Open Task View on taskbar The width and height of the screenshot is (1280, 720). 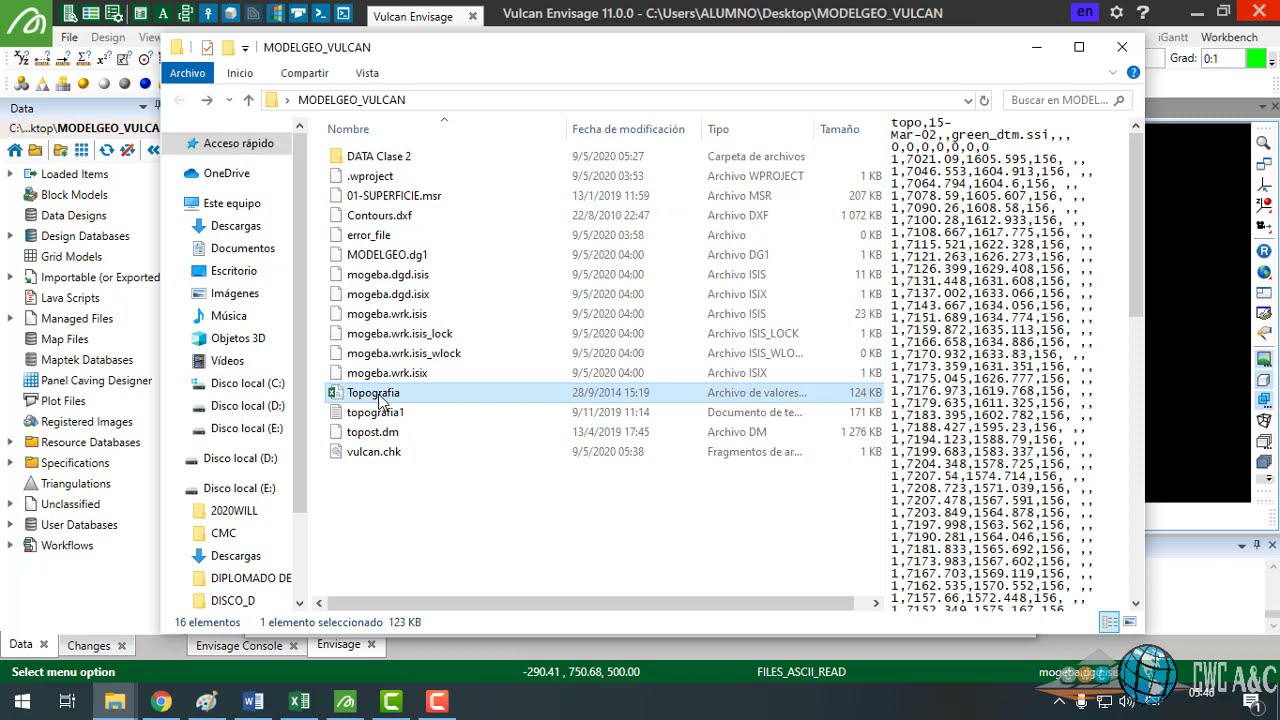click(x=67, y=701)
